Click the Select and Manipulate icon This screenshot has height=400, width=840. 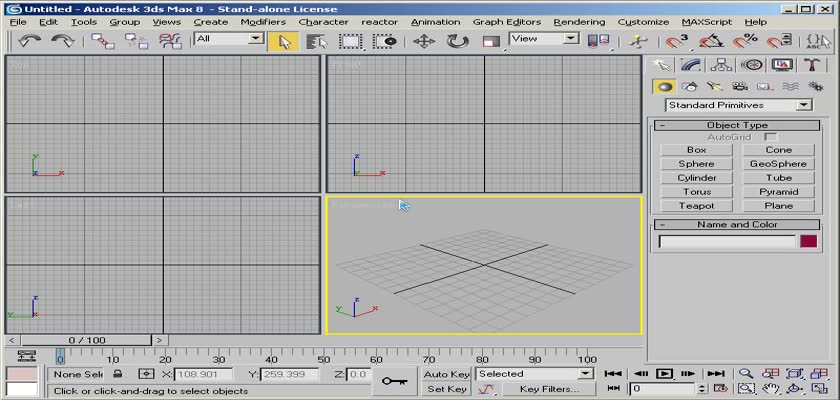pyautogui.click(x=638, y=41)
